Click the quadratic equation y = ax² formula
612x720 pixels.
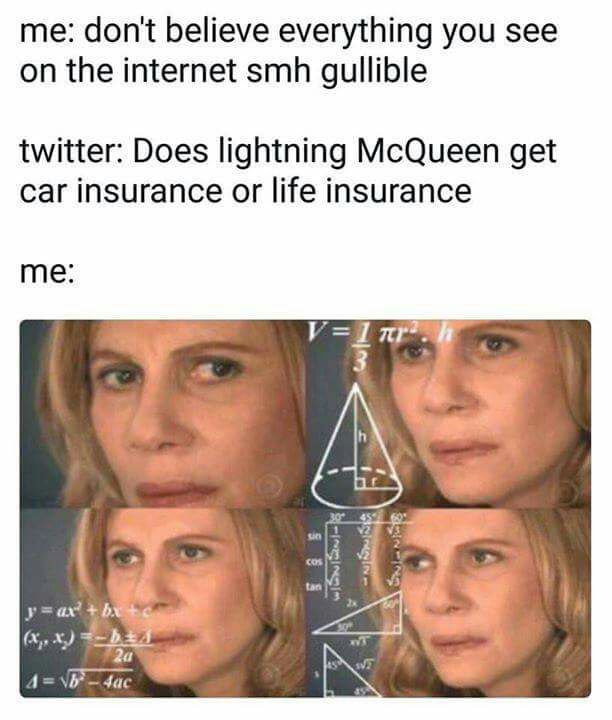(87, 612)
